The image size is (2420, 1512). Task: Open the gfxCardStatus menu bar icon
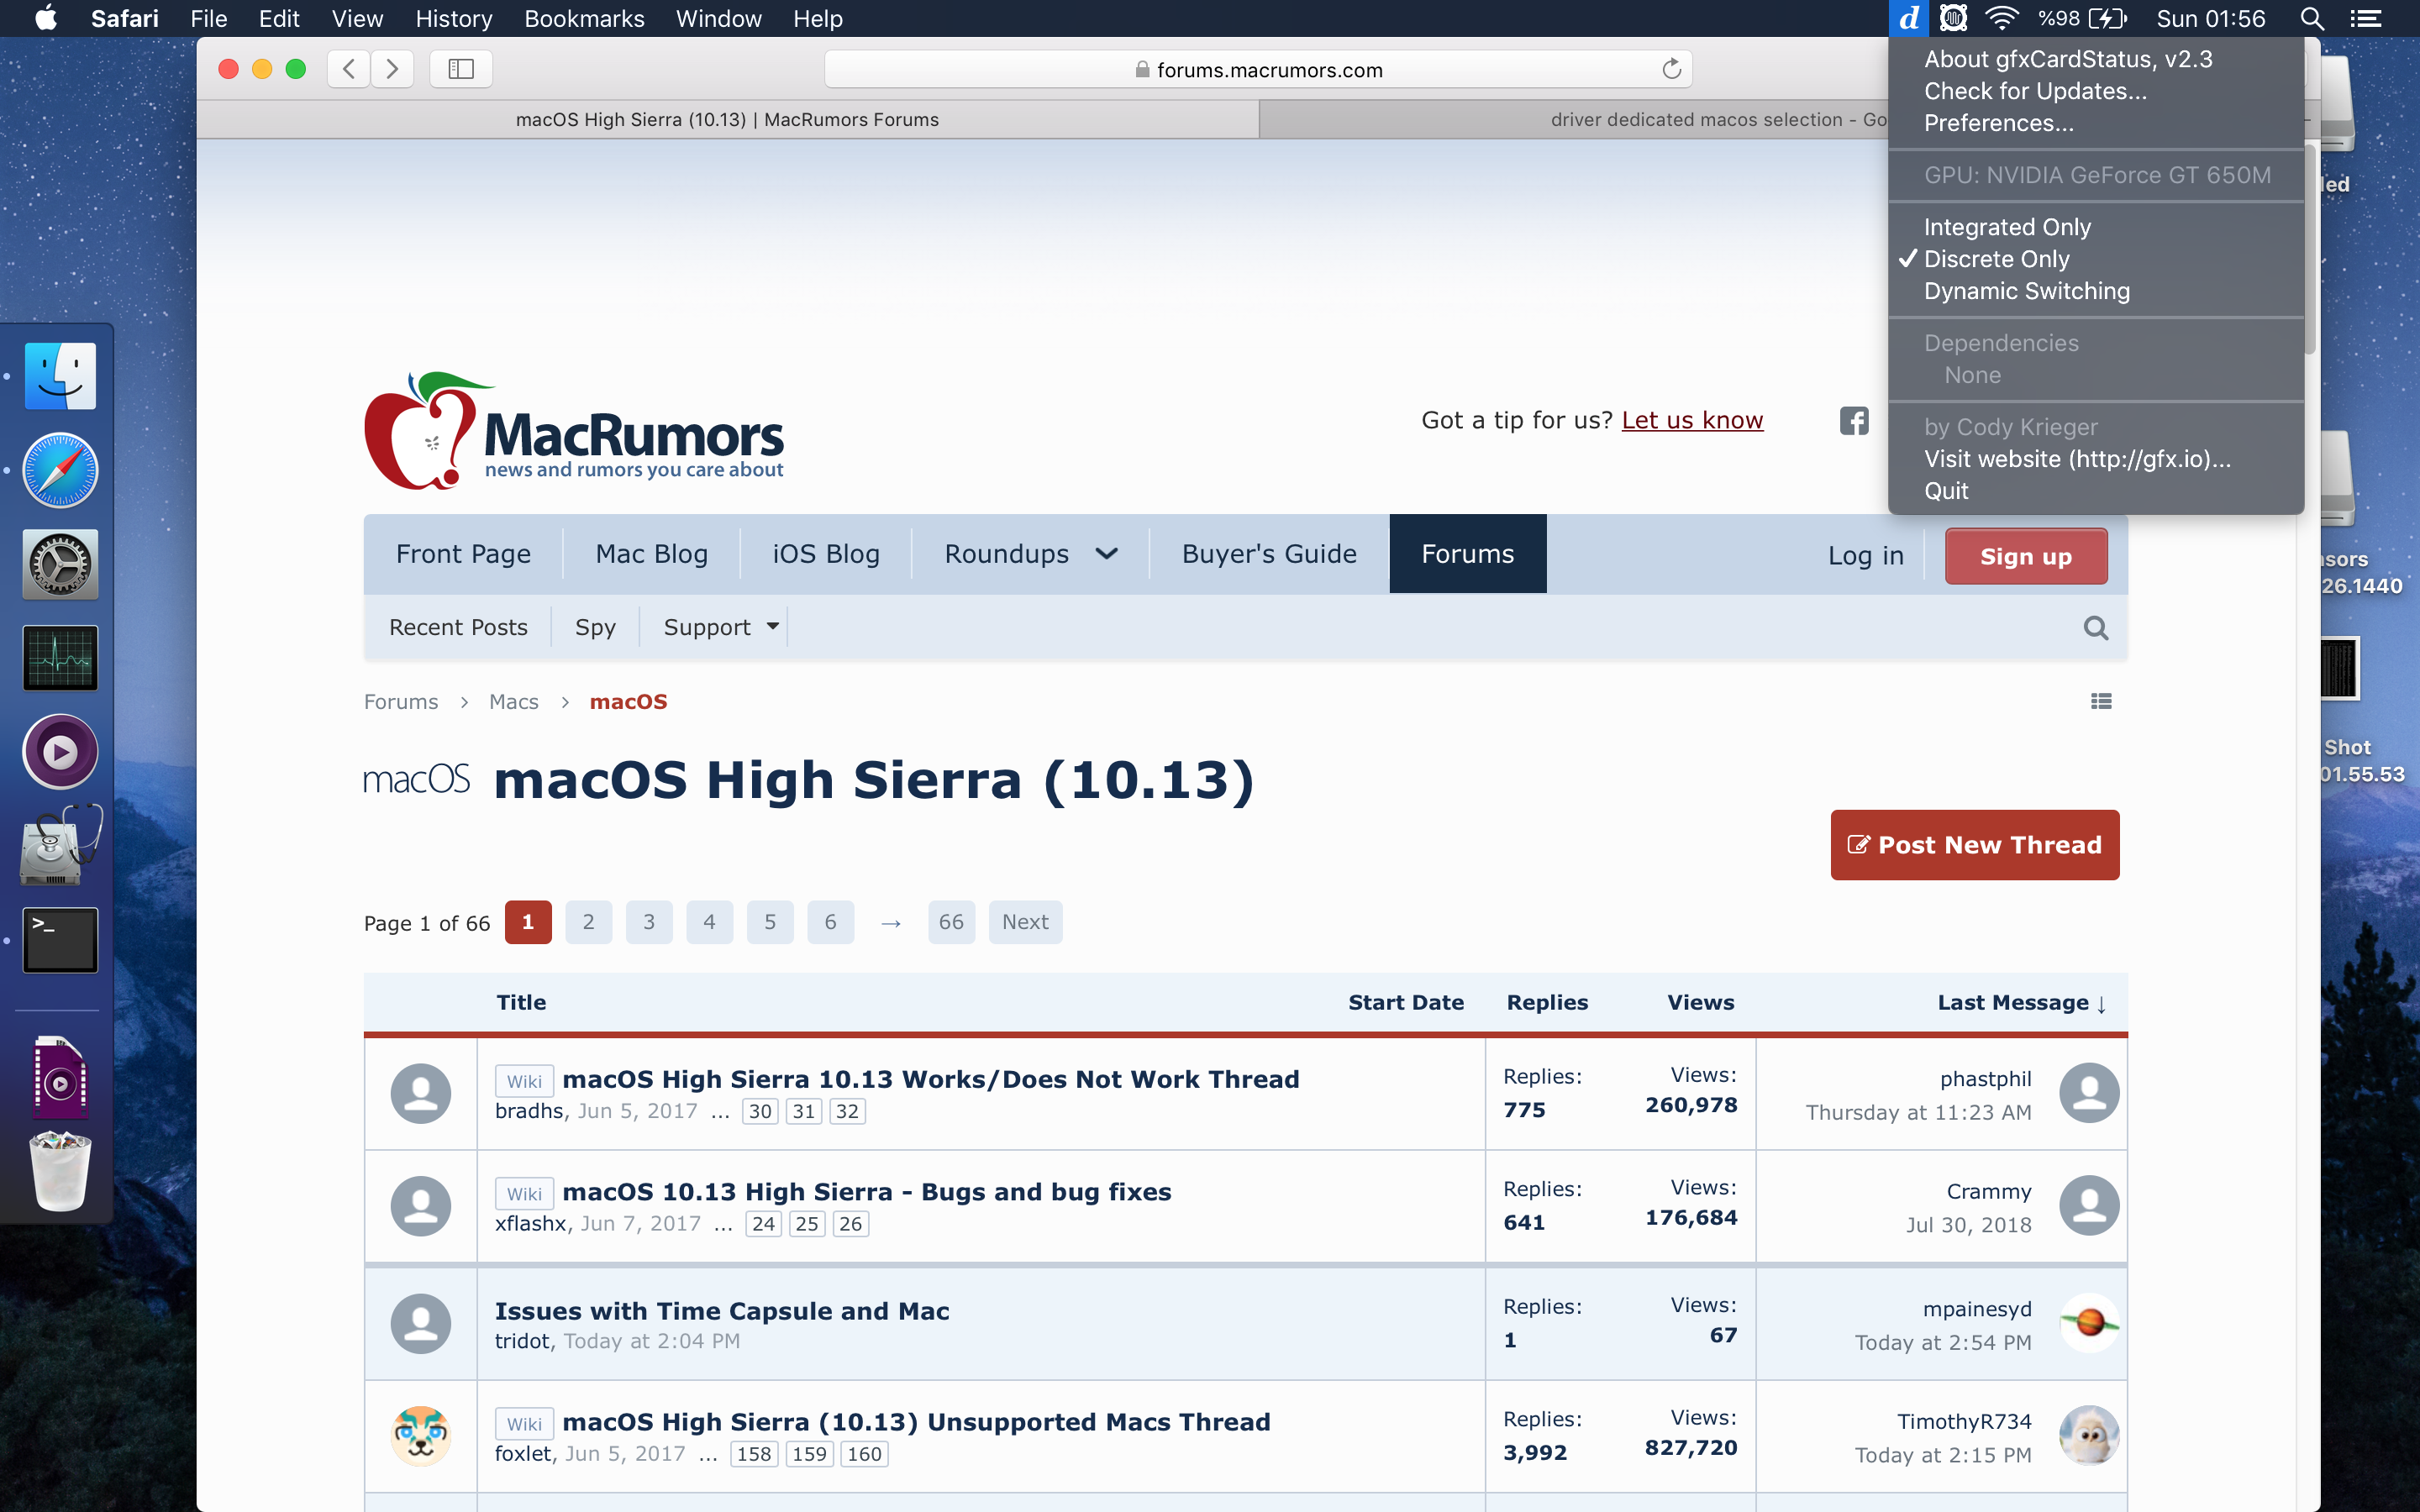(1909, 18)
